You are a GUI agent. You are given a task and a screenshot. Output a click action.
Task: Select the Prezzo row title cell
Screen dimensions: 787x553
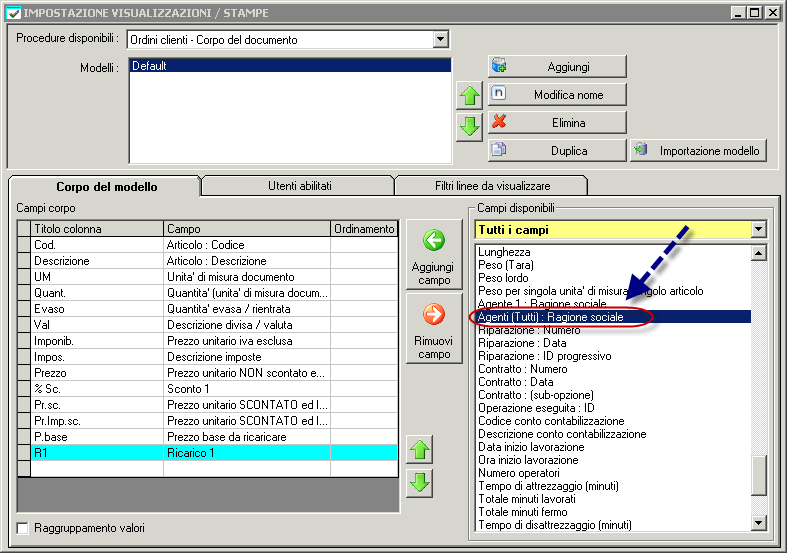pyautogui.click(x=97, y=373)
